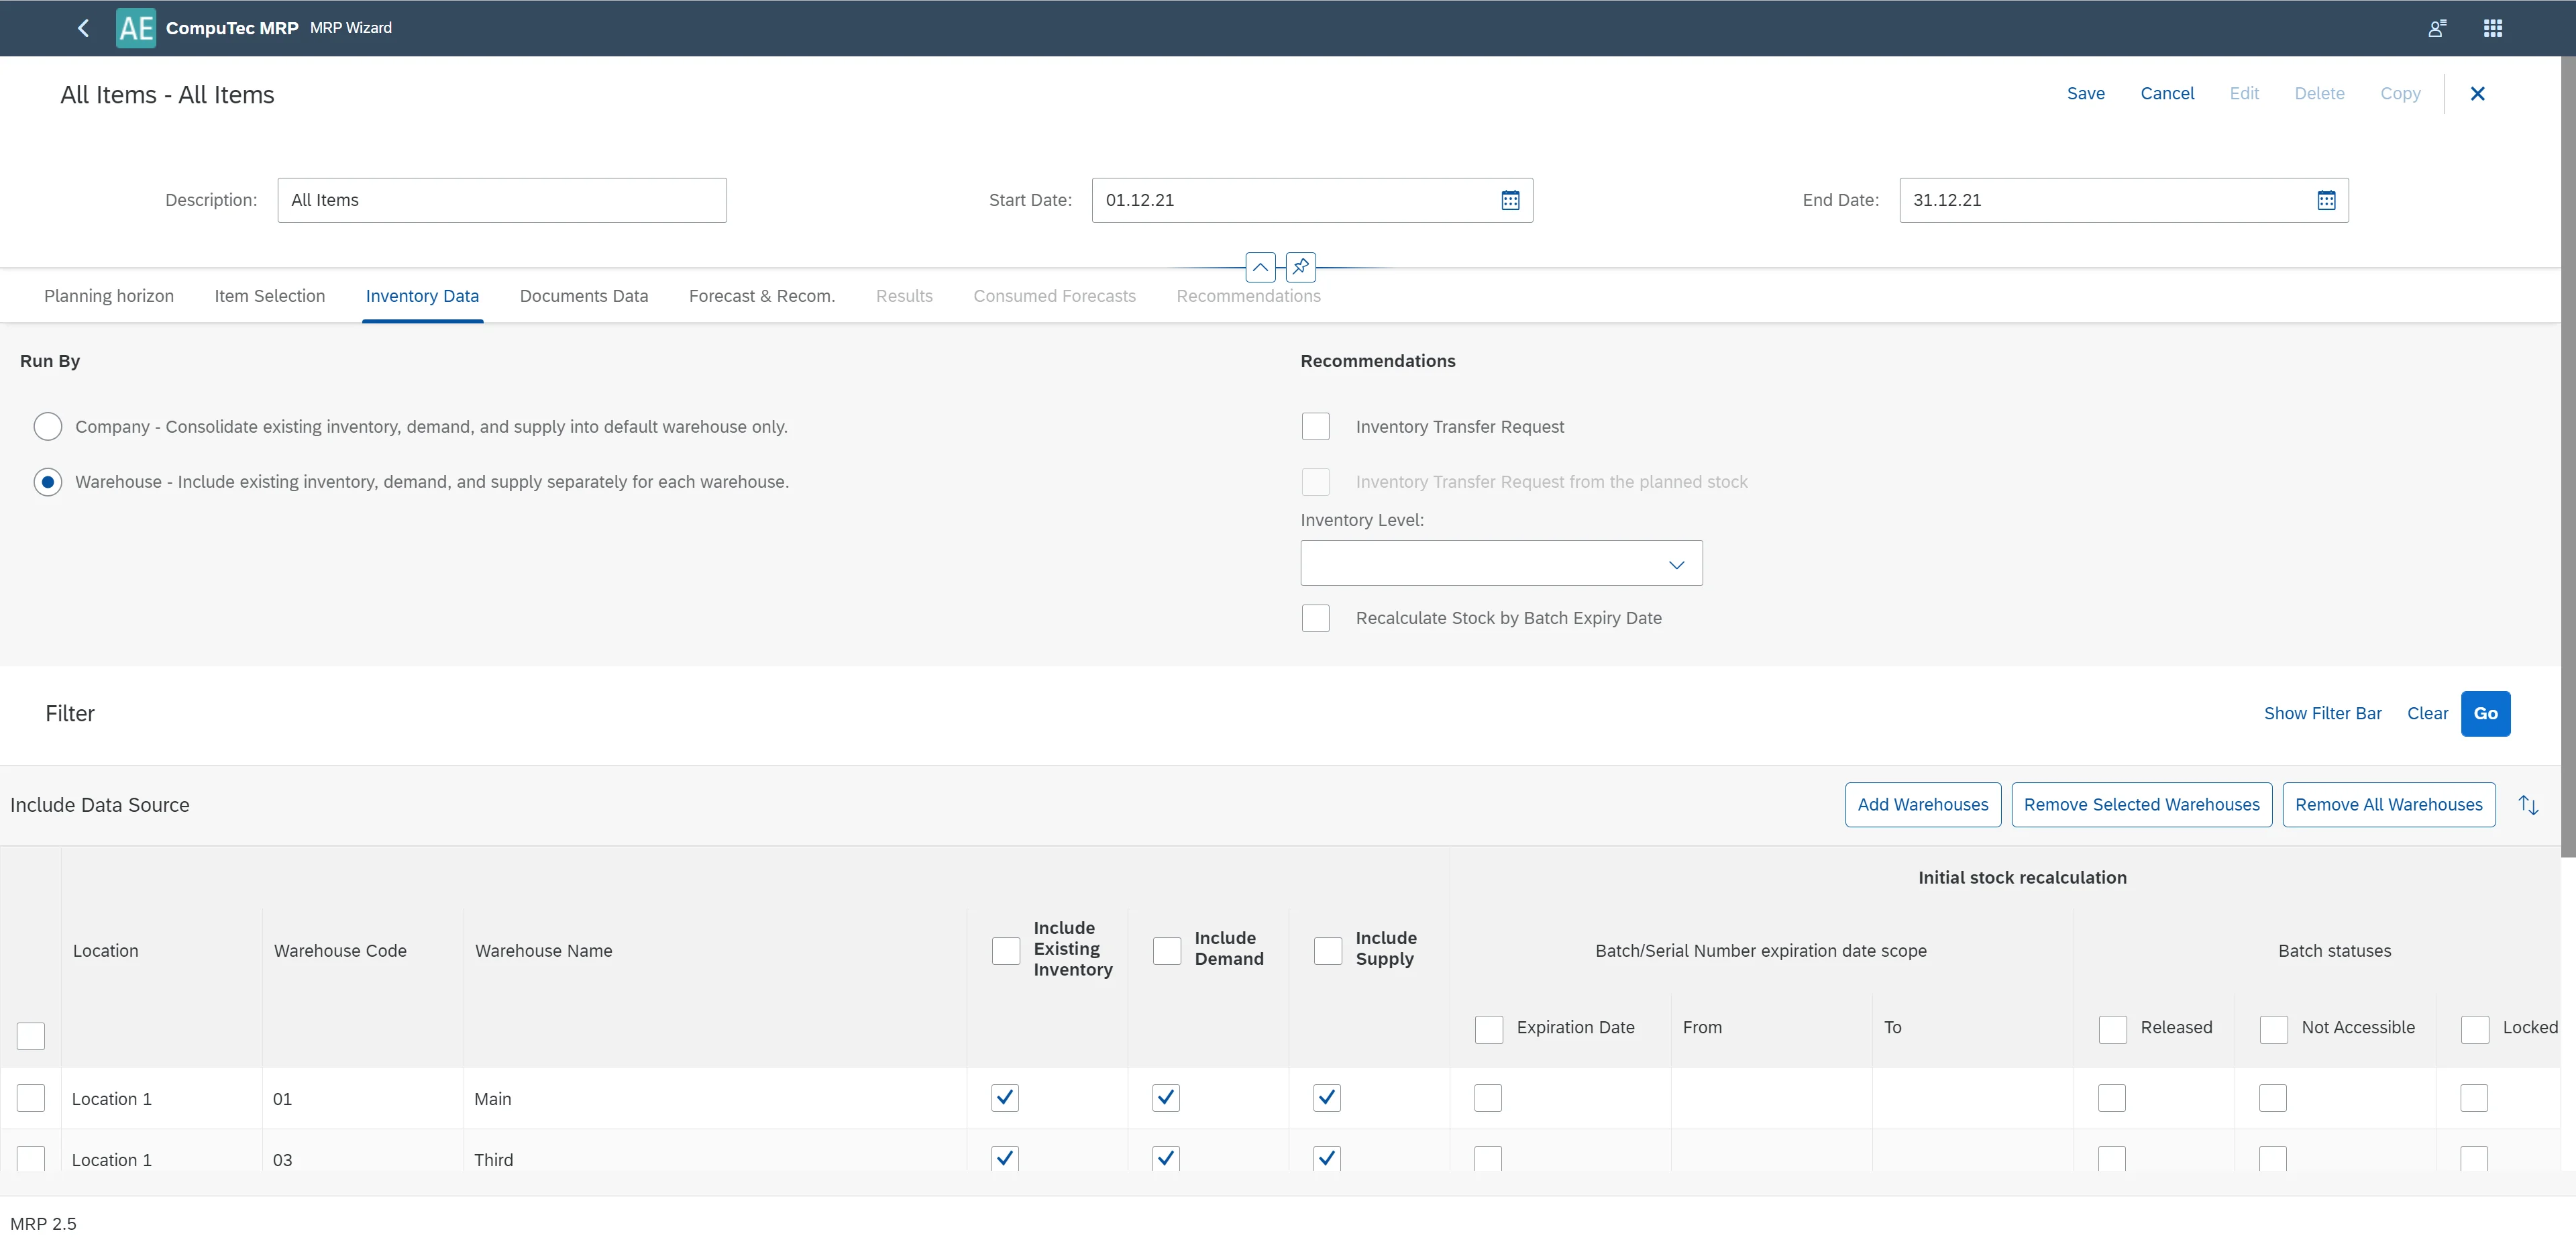Check Recalculate Stock by Batch Expiry Date
The width and height of the screenshot is (2576, 1250).
pos(1315,618)
